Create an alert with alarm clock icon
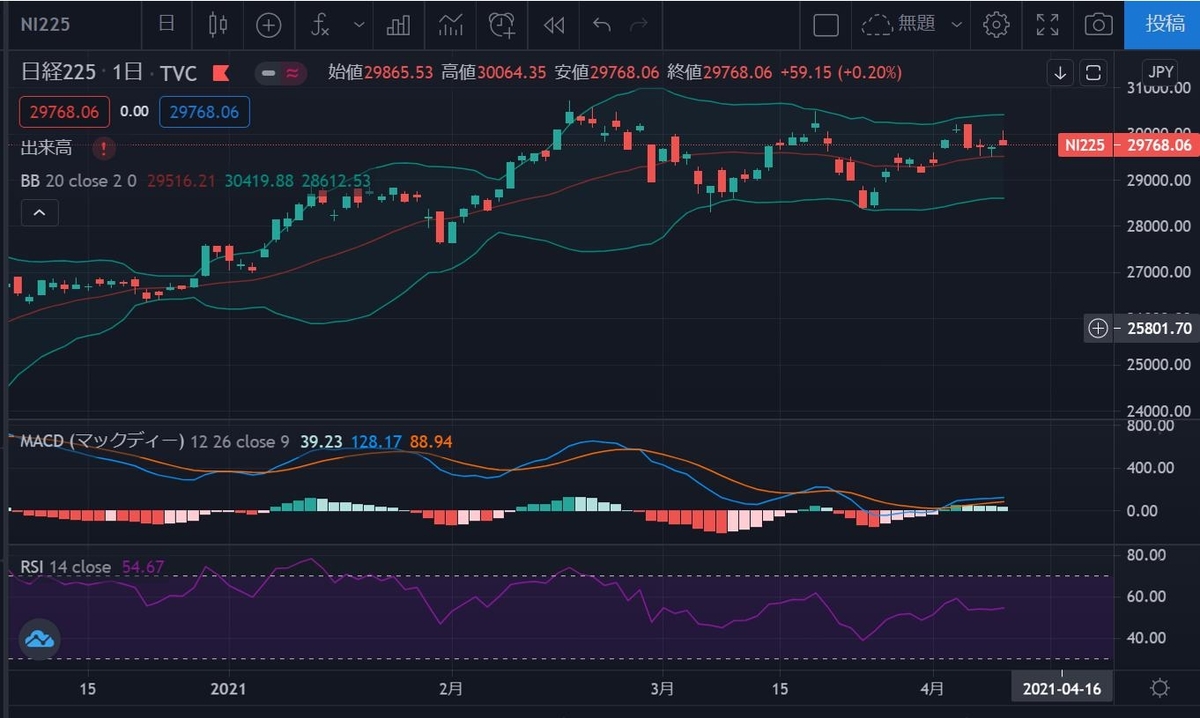Screen dimensions: 1200x718 pos(503,25)
